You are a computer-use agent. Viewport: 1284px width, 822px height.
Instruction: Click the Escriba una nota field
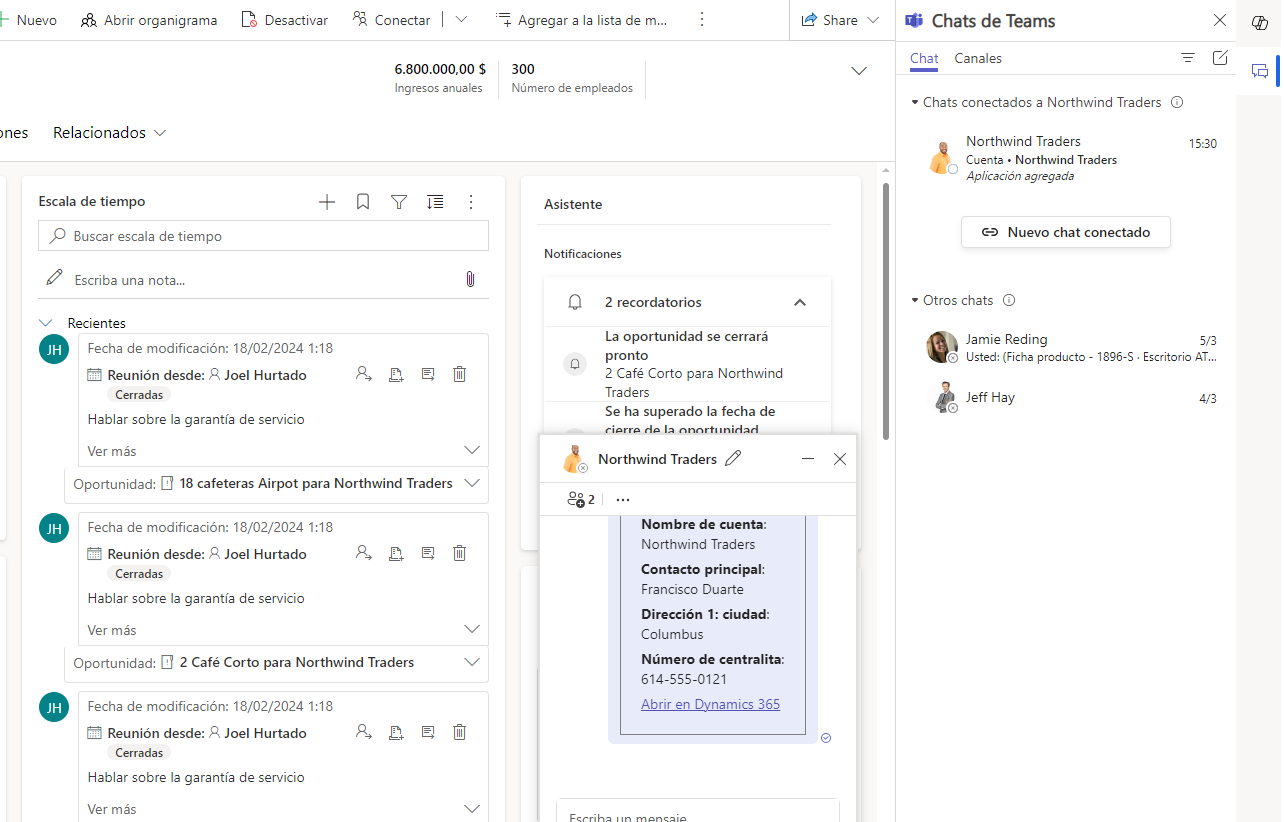tap(250, 280)
